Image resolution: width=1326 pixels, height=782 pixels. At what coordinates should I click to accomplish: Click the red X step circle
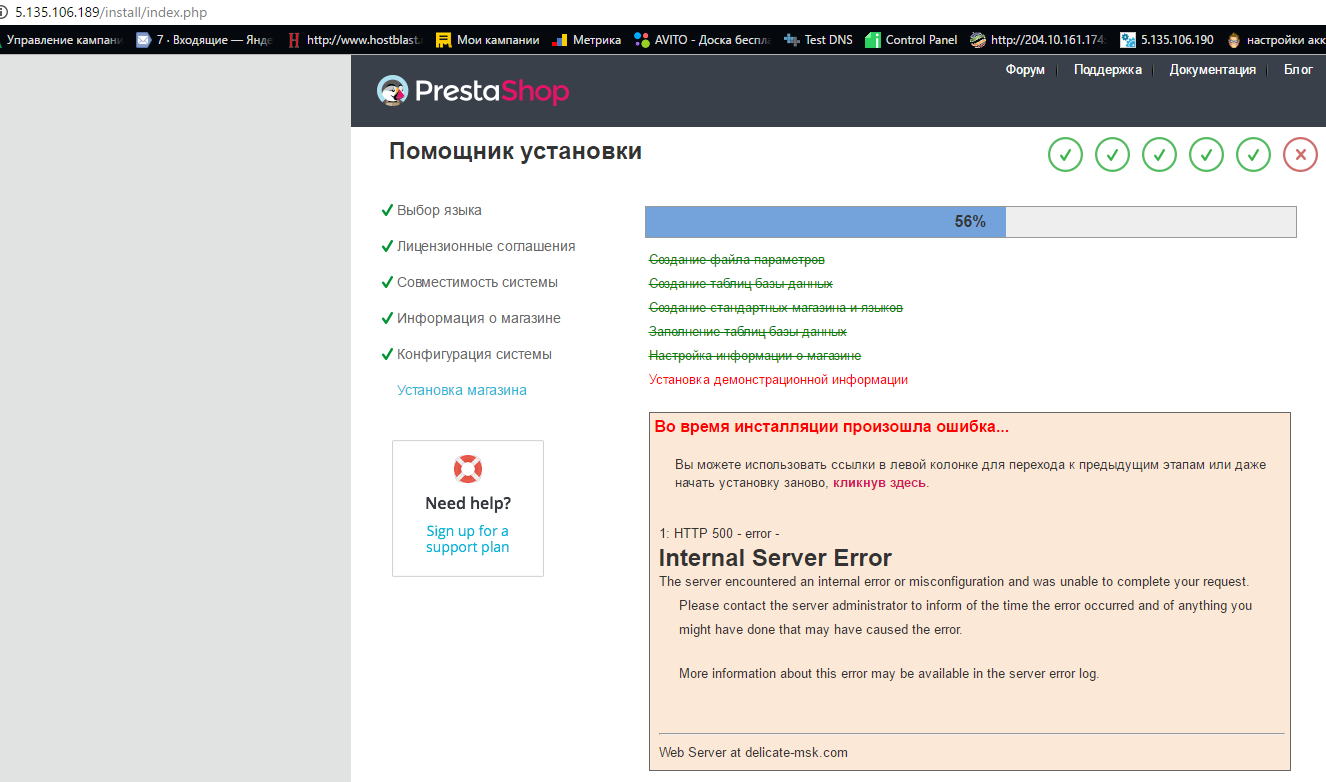point(1300,154)
